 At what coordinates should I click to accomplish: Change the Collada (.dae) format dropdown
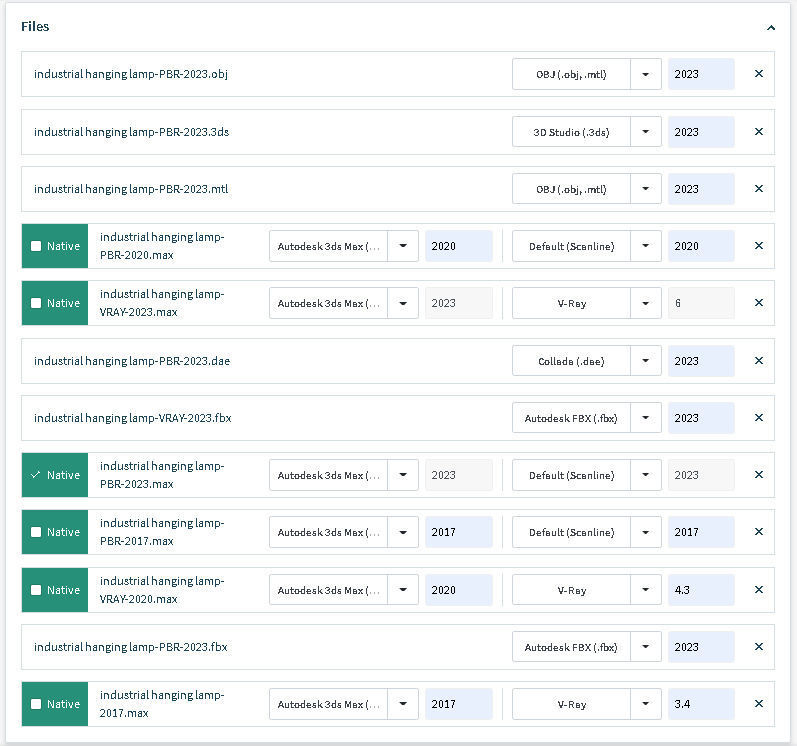click(646, 361)
